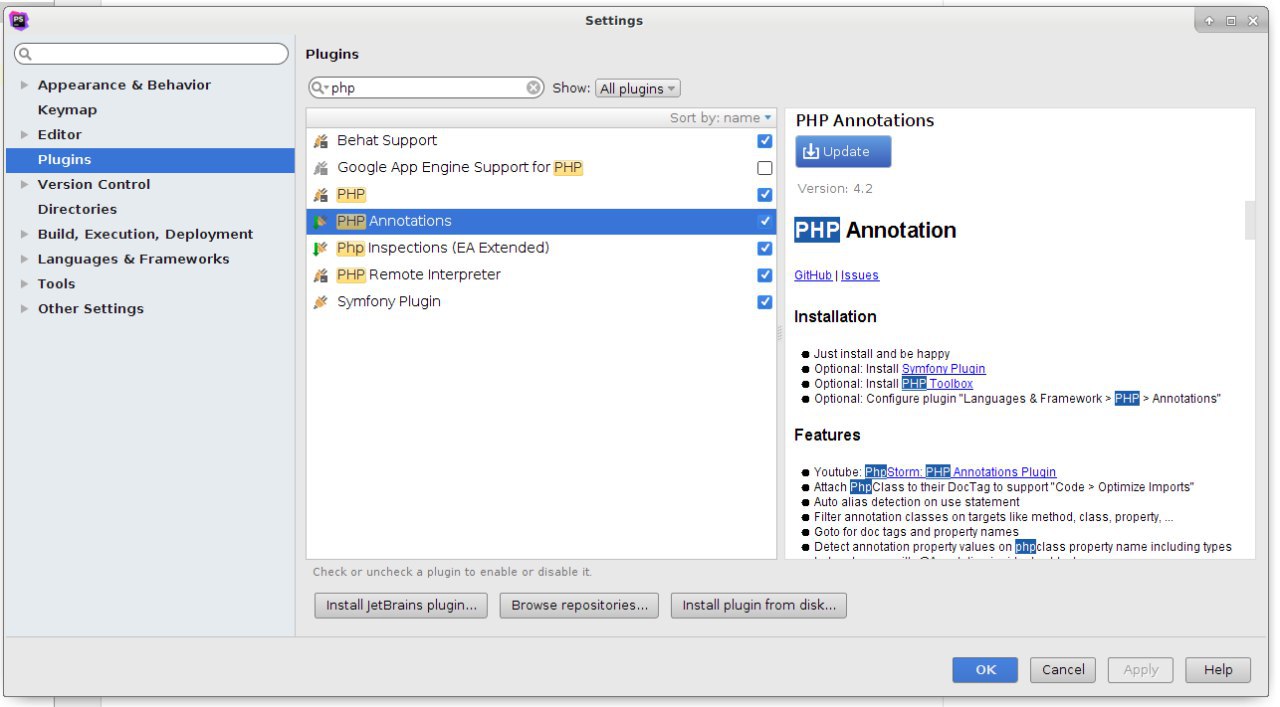This screenshot has height=707, width=1280.
Task: Click the PHP plugin row icon
Action: [321, 195]
